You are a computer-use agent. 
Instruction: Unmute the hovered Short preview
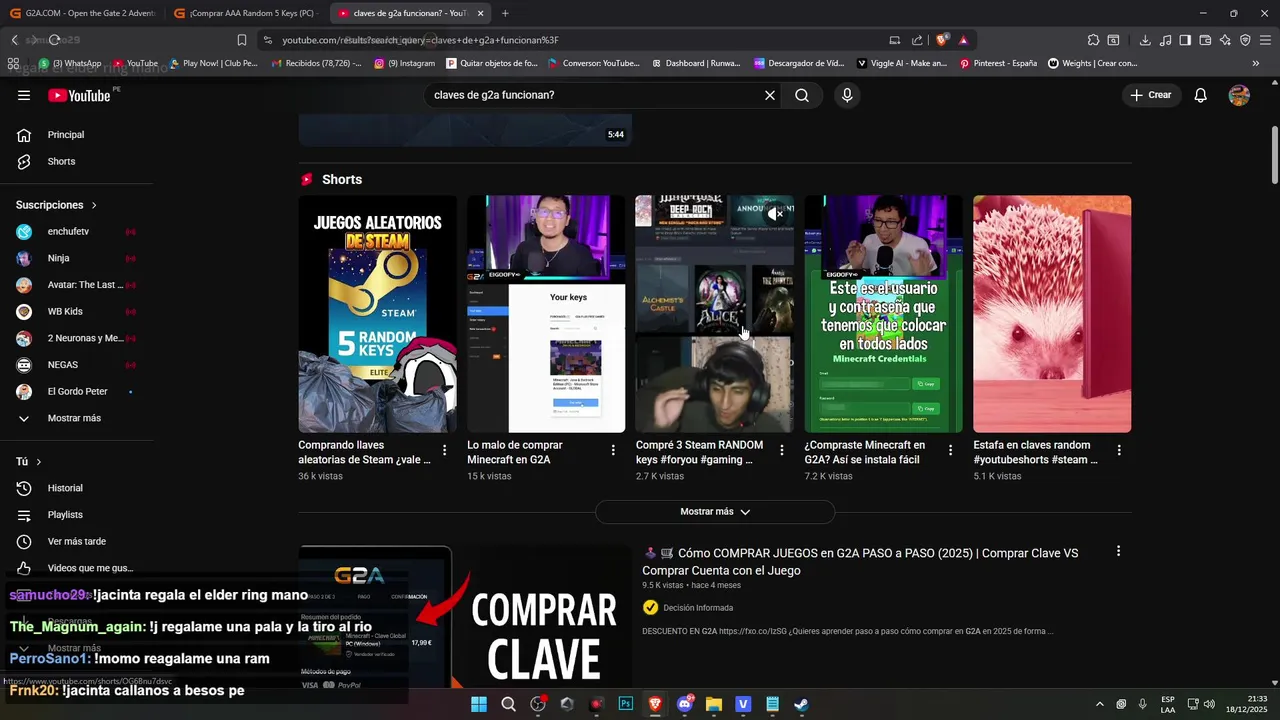[775, 214]
